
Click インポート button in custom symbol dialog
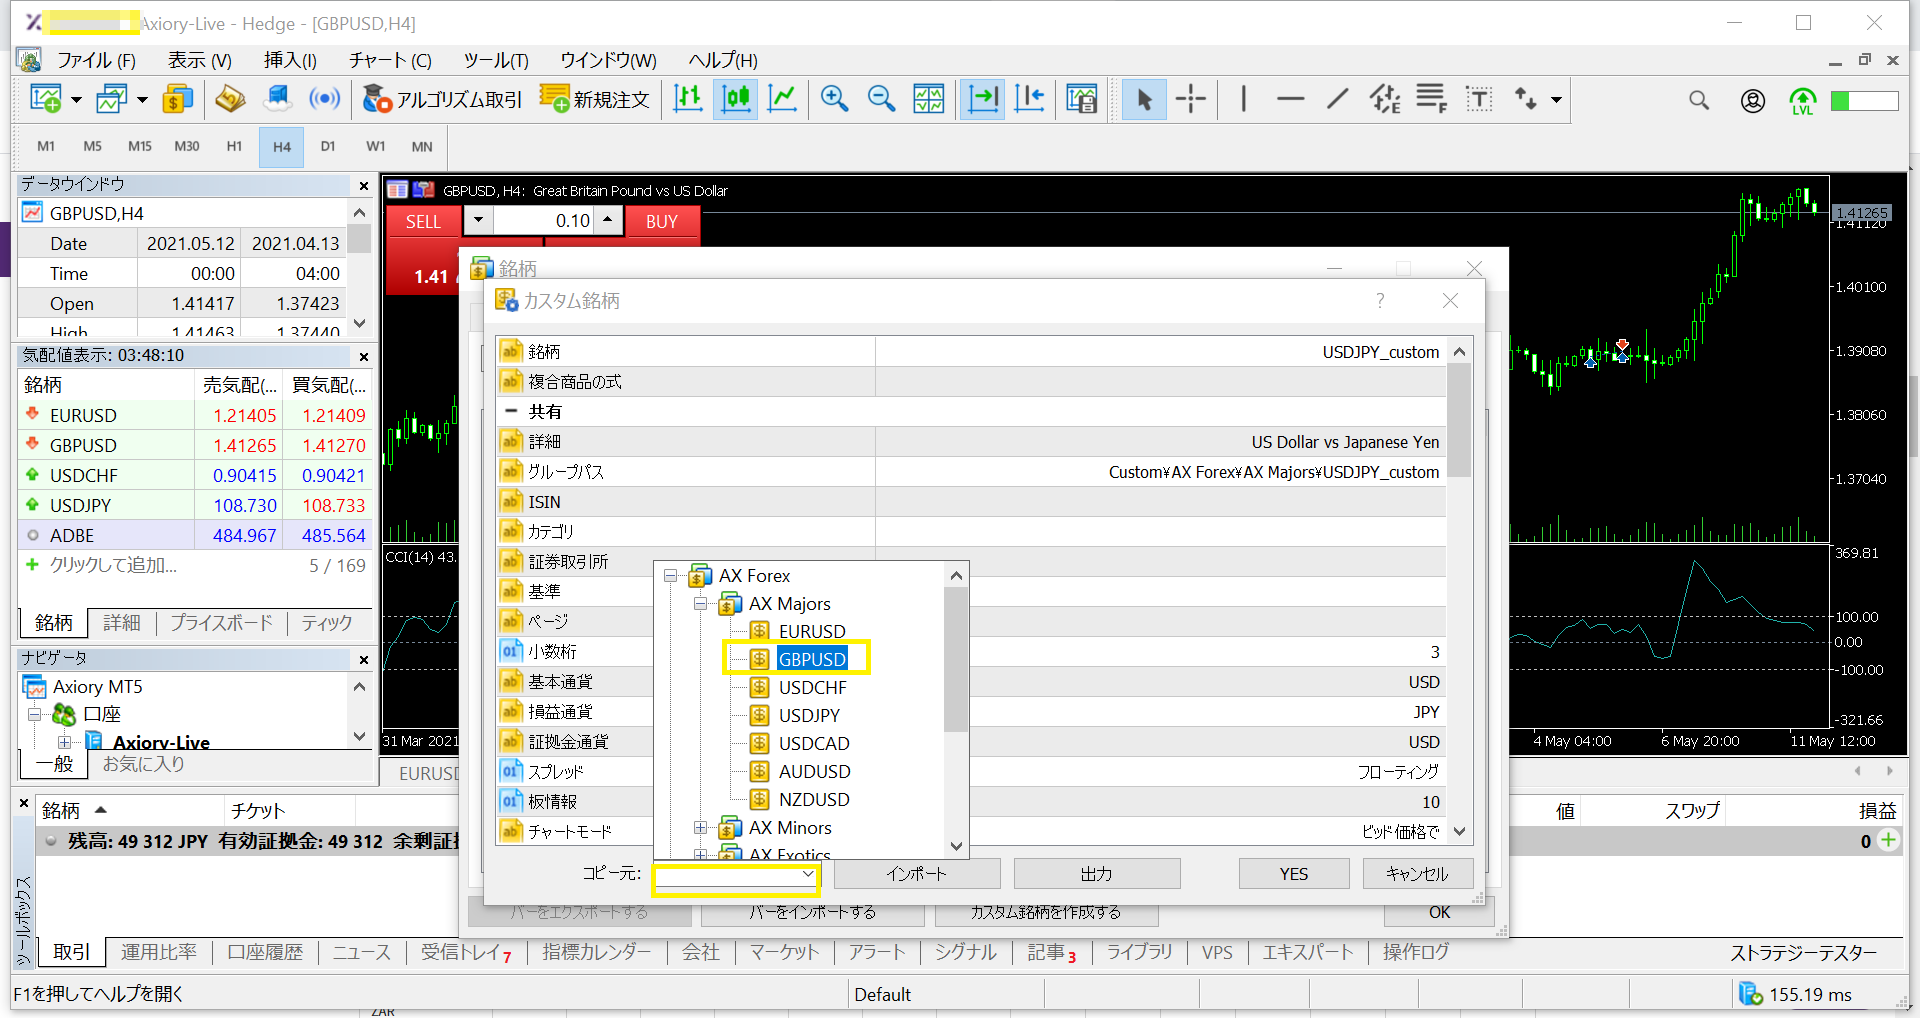pyautogui.click(x=917, y=874)
